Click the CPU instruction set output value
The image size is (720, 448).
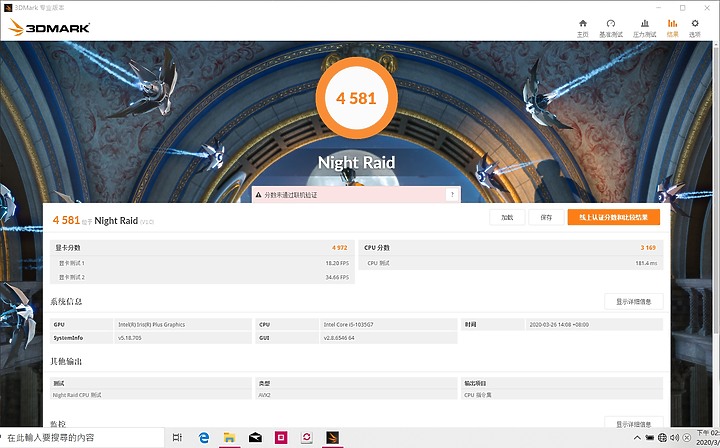click(x=478, y=395)
